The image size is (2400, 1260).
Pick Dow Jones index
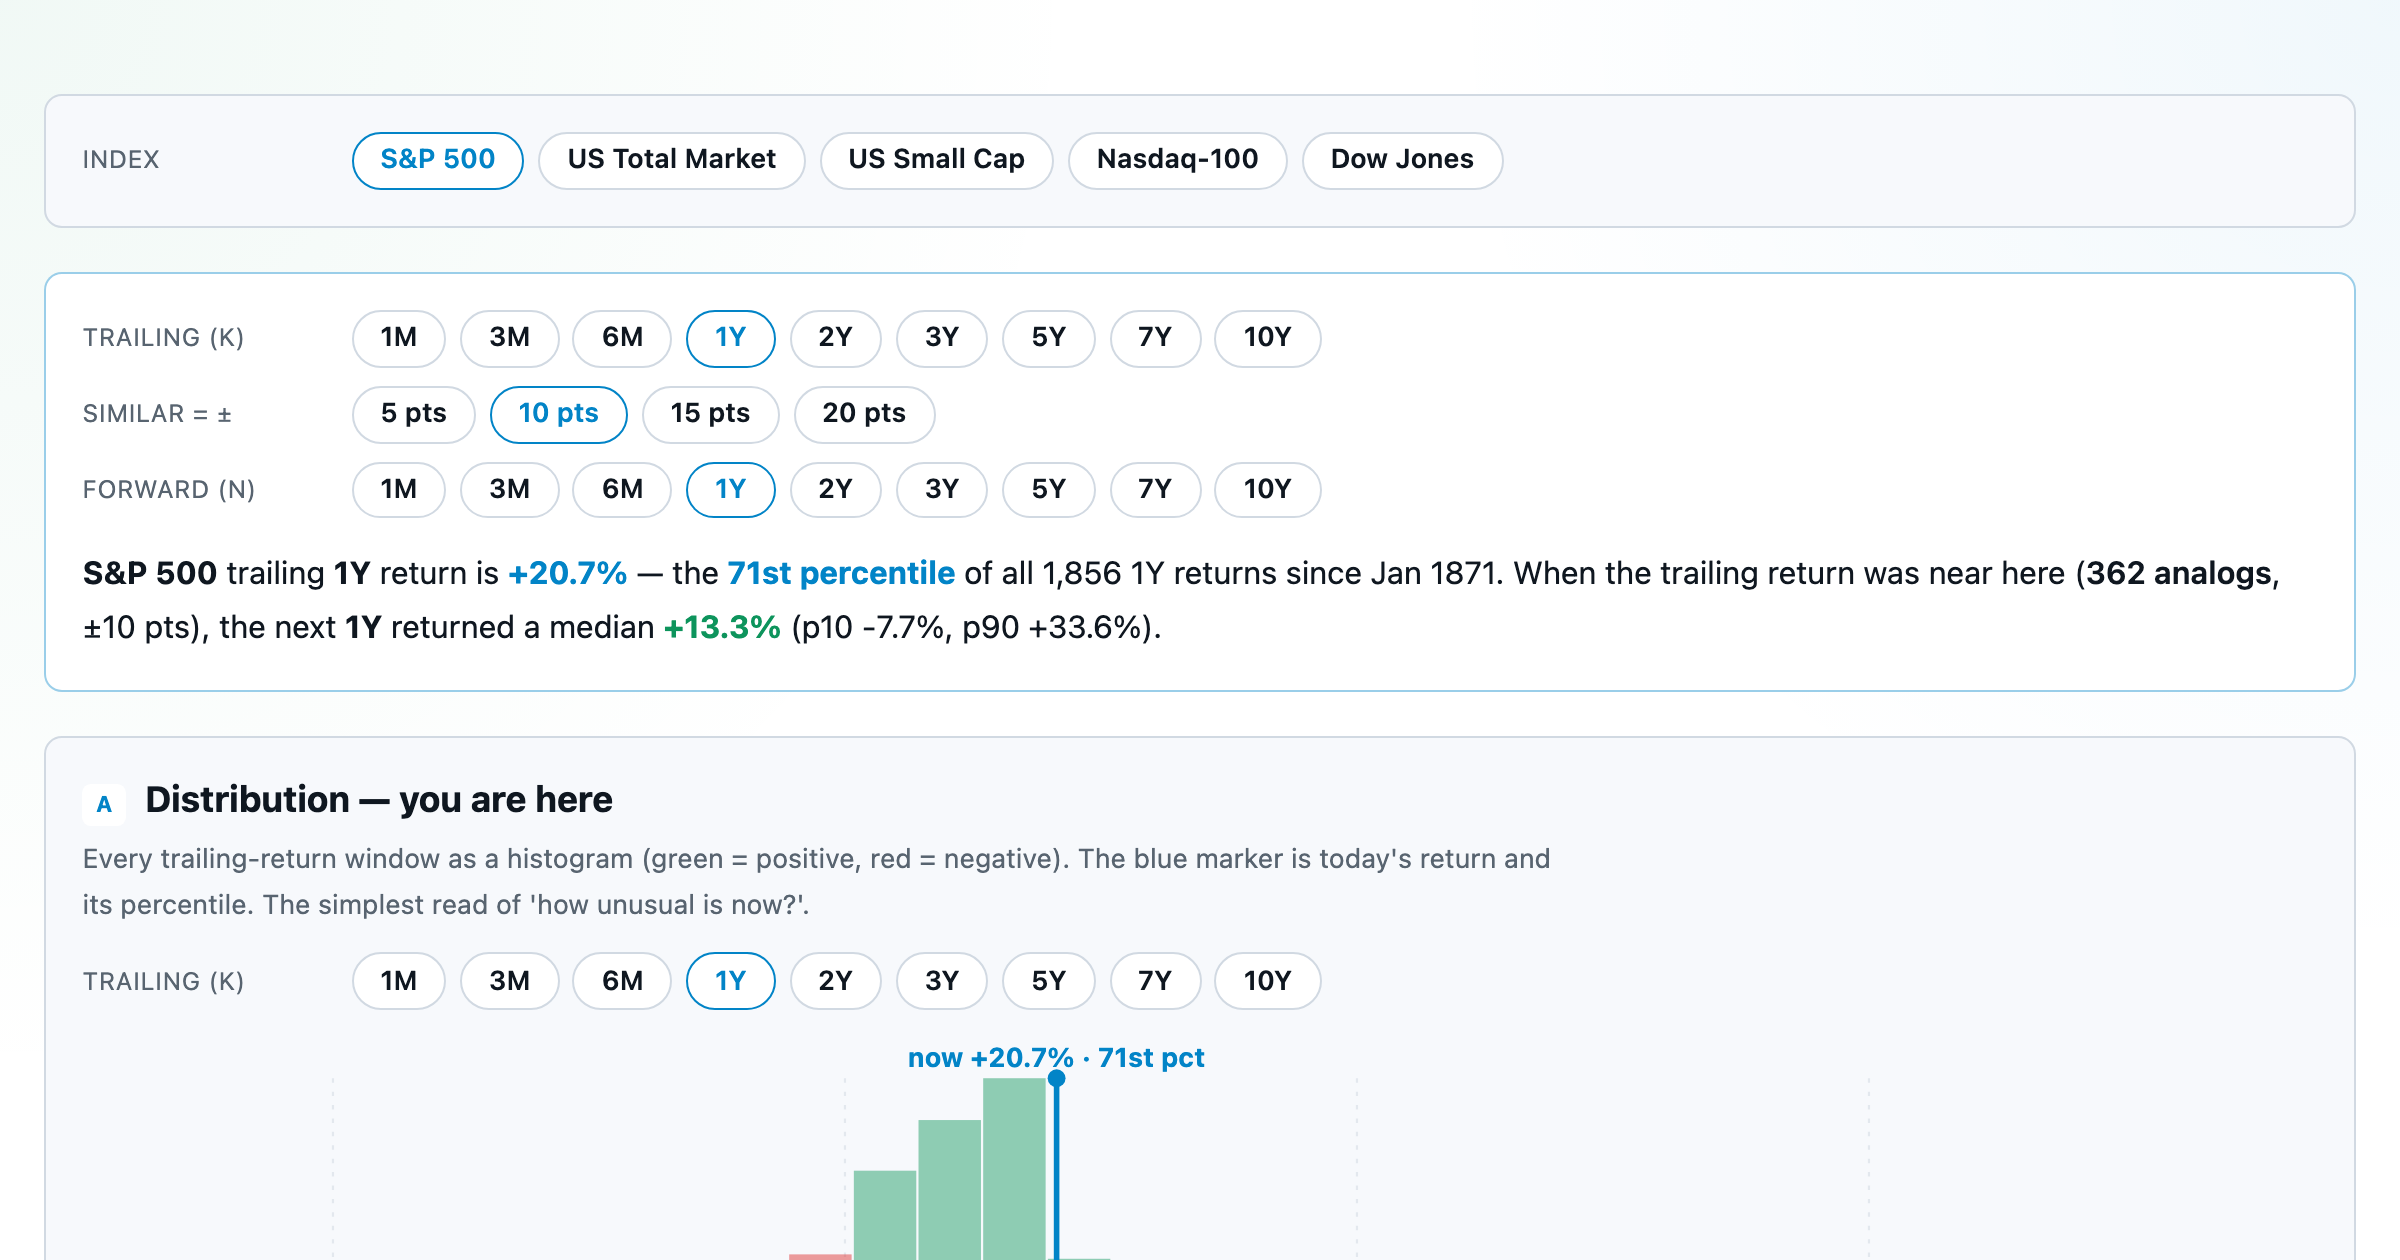pyautogui.click(x=1402, y=160)
